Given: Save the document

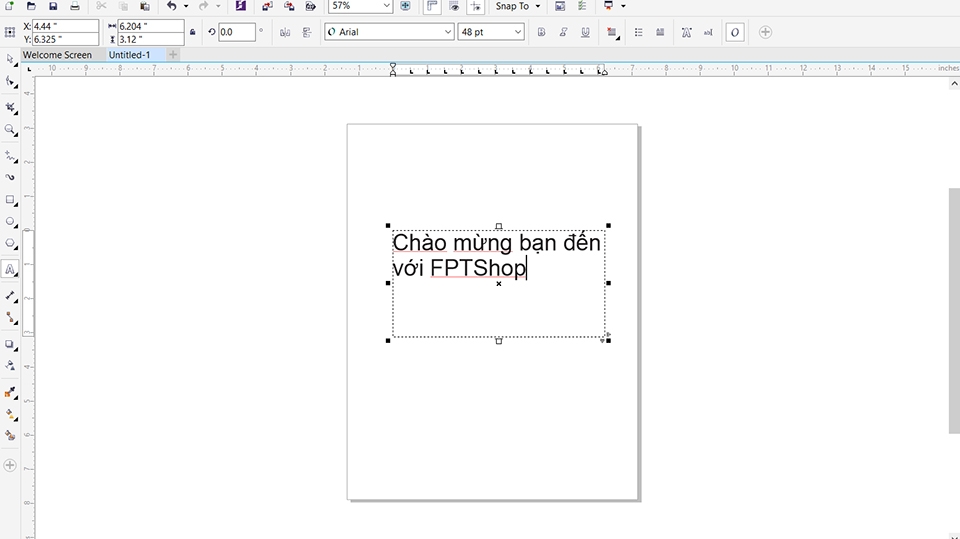Looking at the screenshot, I should pyautogui.click(x=53, y=6).
